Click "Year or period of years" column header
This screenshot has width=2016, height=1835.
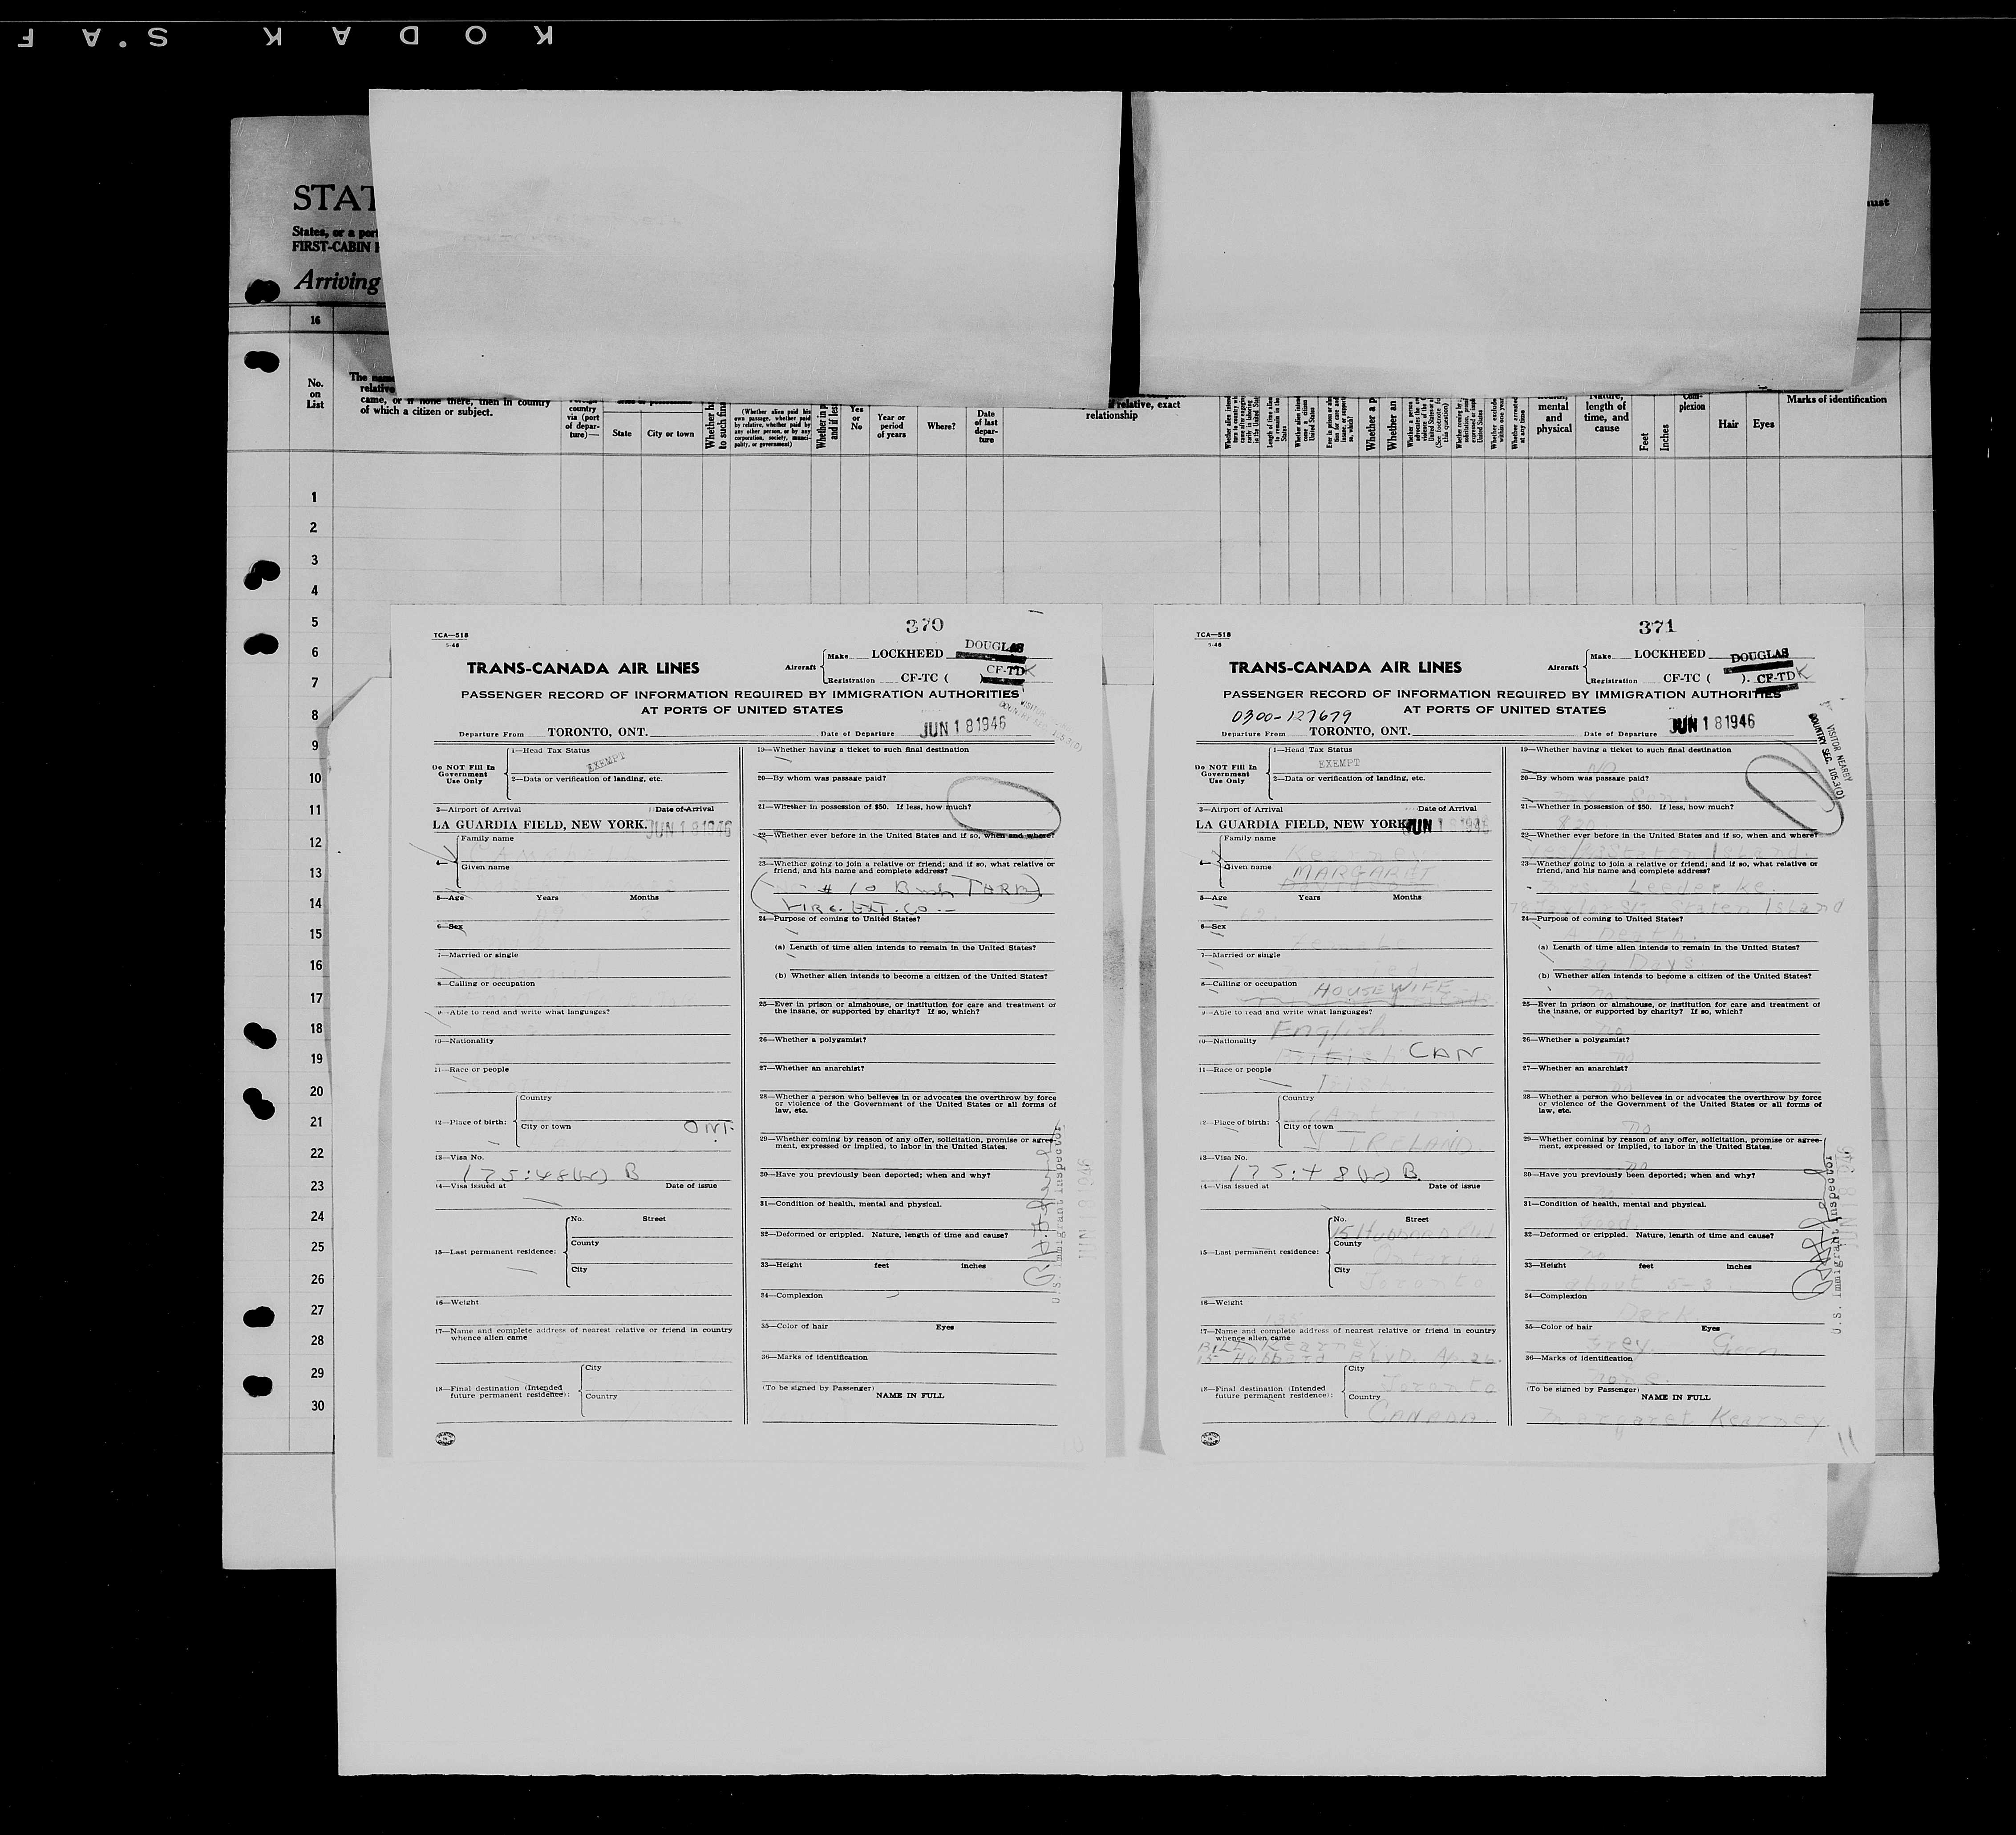pos(891,426)
